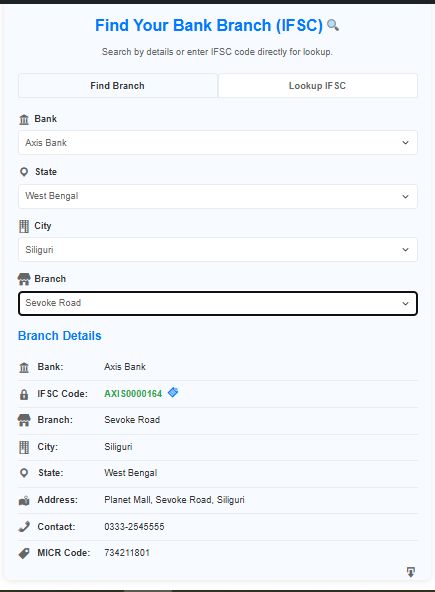
Task: Click the Branch Details heading
Action: [x=60, y=336]
